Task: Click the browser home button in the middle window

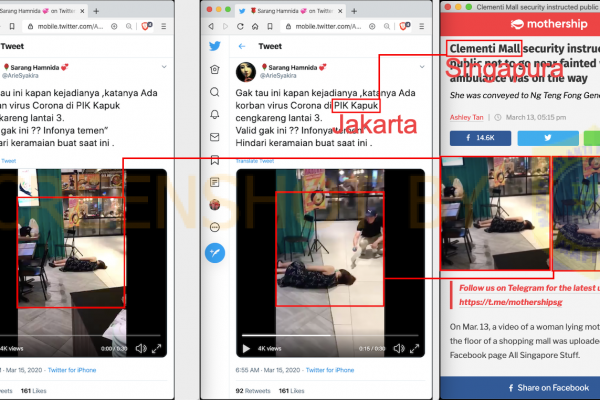Action: tap(255, 26)
